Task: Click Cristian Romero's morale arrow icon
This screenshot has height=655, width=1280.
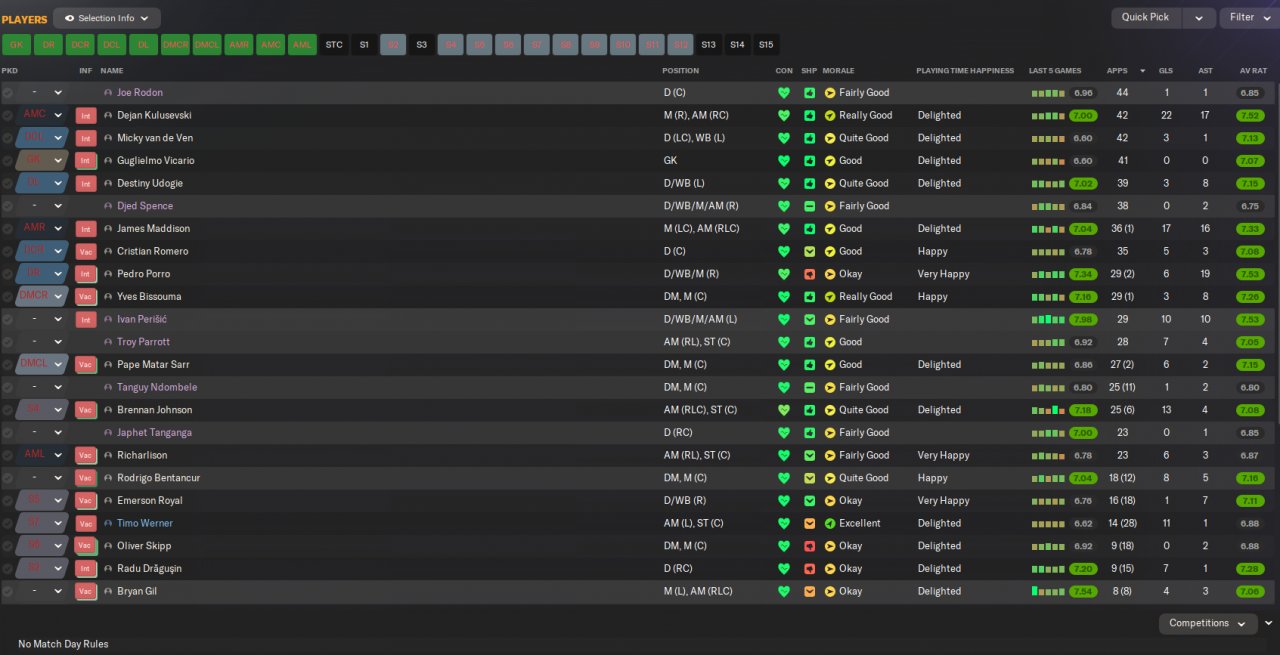Action: 830,251
